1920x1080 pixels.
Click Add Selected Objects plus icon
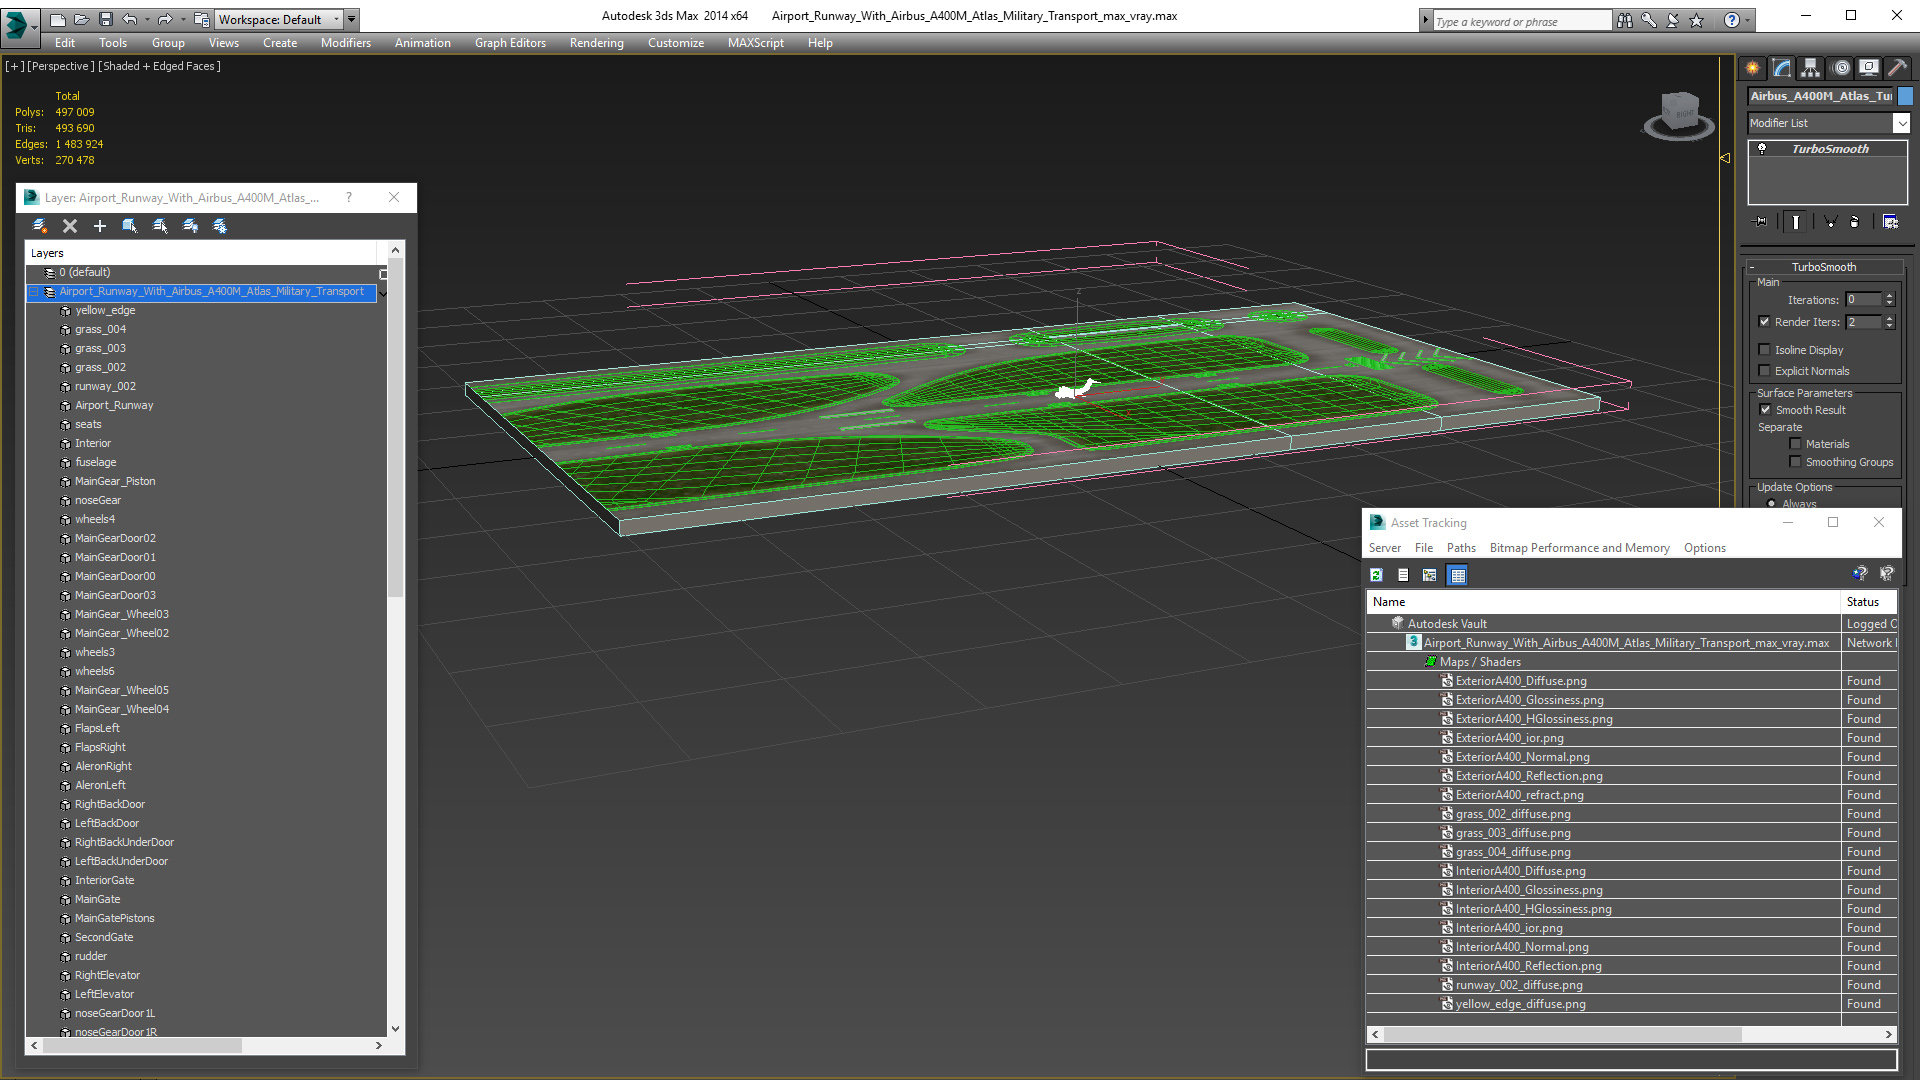(x=100, y=226)
